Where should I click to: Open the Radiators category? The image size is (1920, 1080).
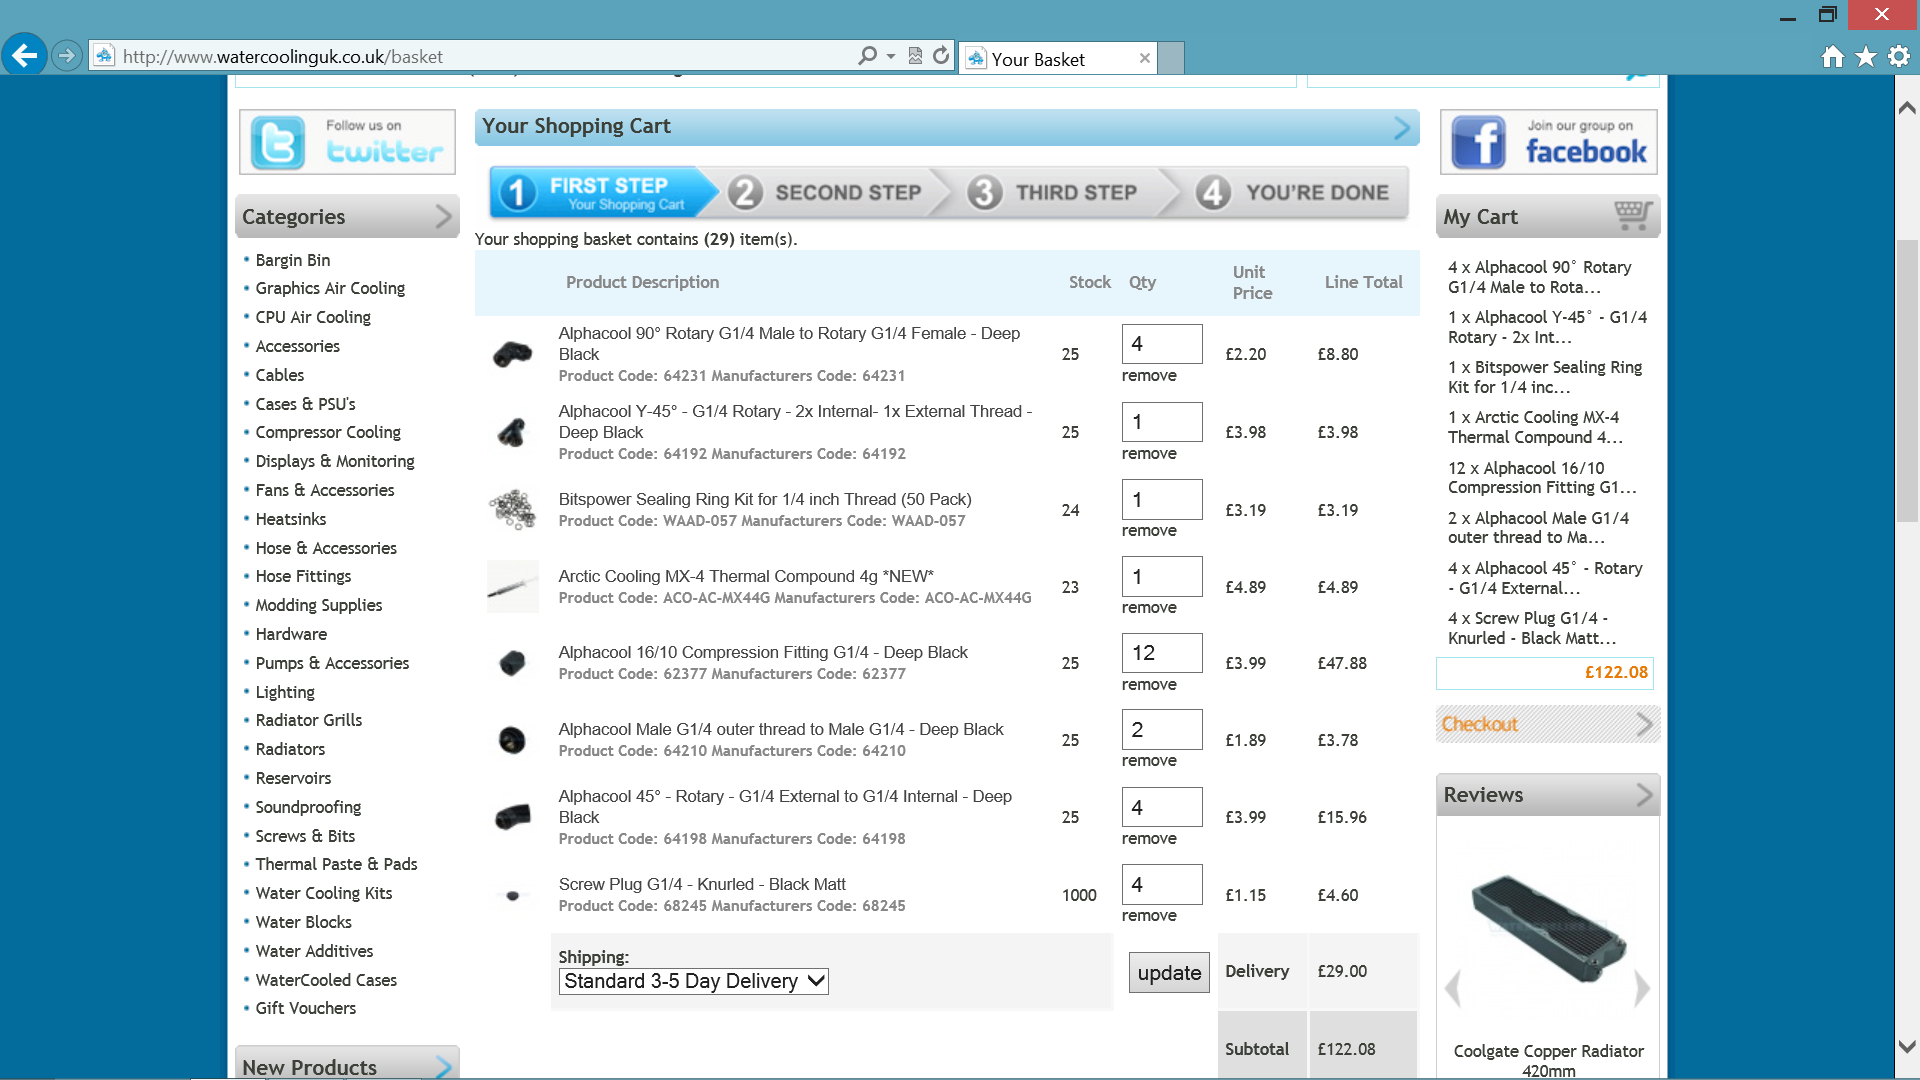[290, 749]
